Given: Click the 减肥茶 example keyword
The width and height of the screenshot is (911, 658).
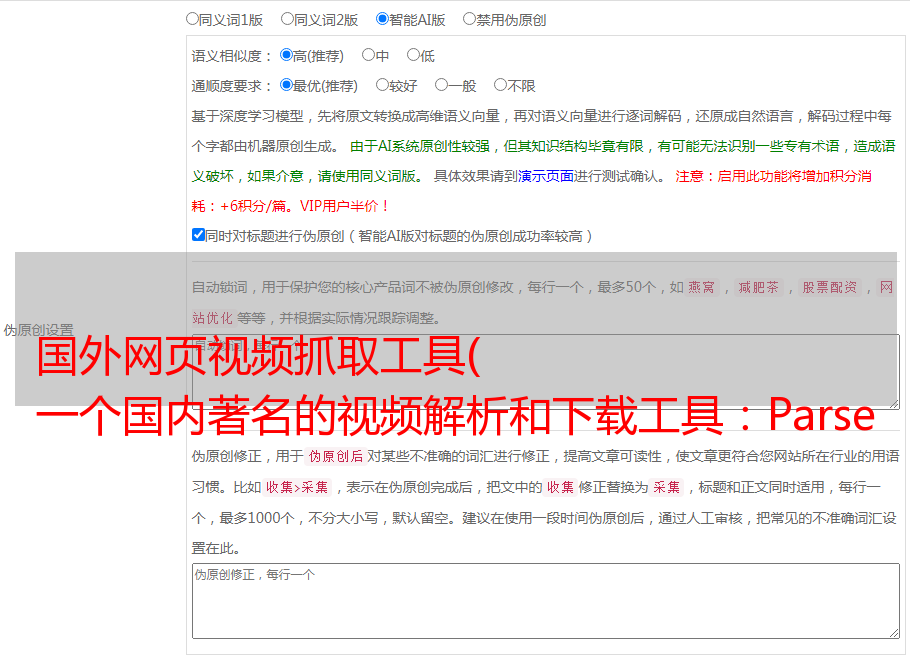Looking at the screenshot, I should coord(758,287).
